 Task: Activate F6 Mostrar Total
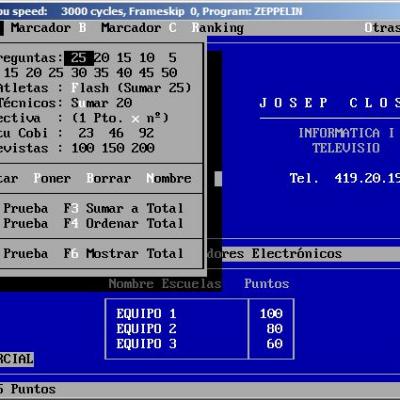[124, 254]
